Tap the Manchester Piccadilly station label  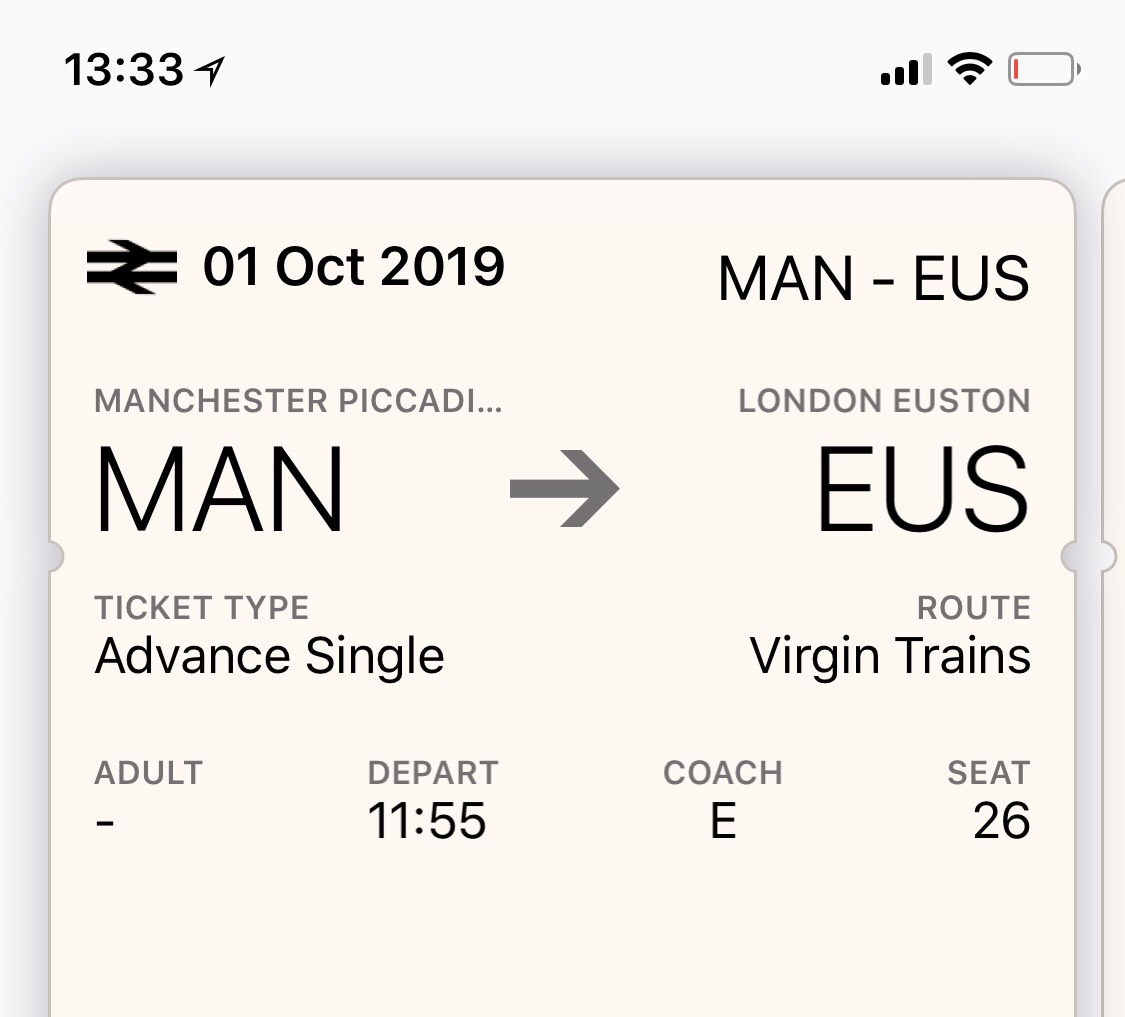[x=299, y=401]
